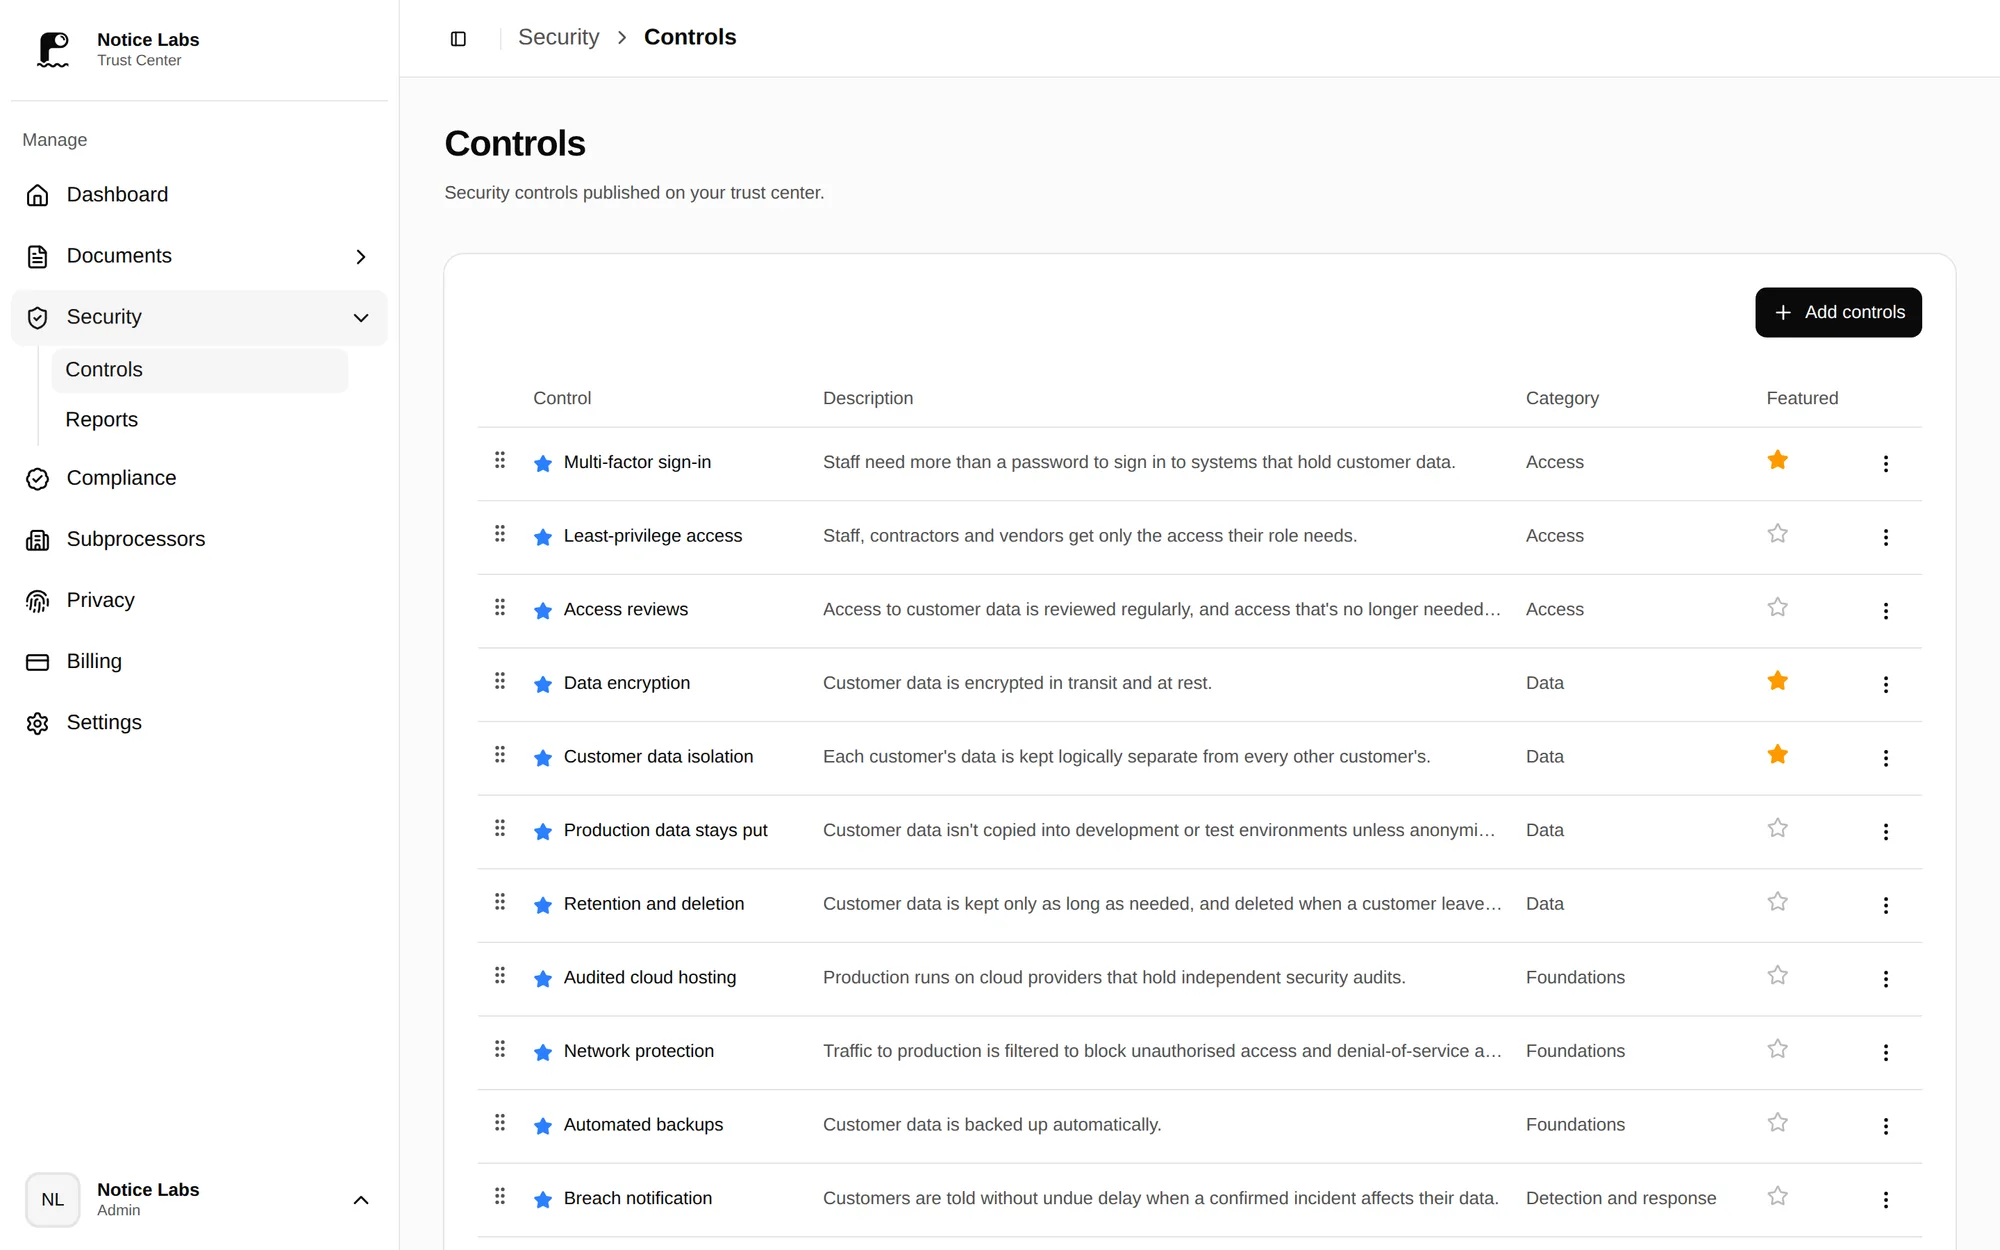Toggle the sidebar panel icon
The width and height of the screenshot is (2000, 1250).
coord(458,38)
